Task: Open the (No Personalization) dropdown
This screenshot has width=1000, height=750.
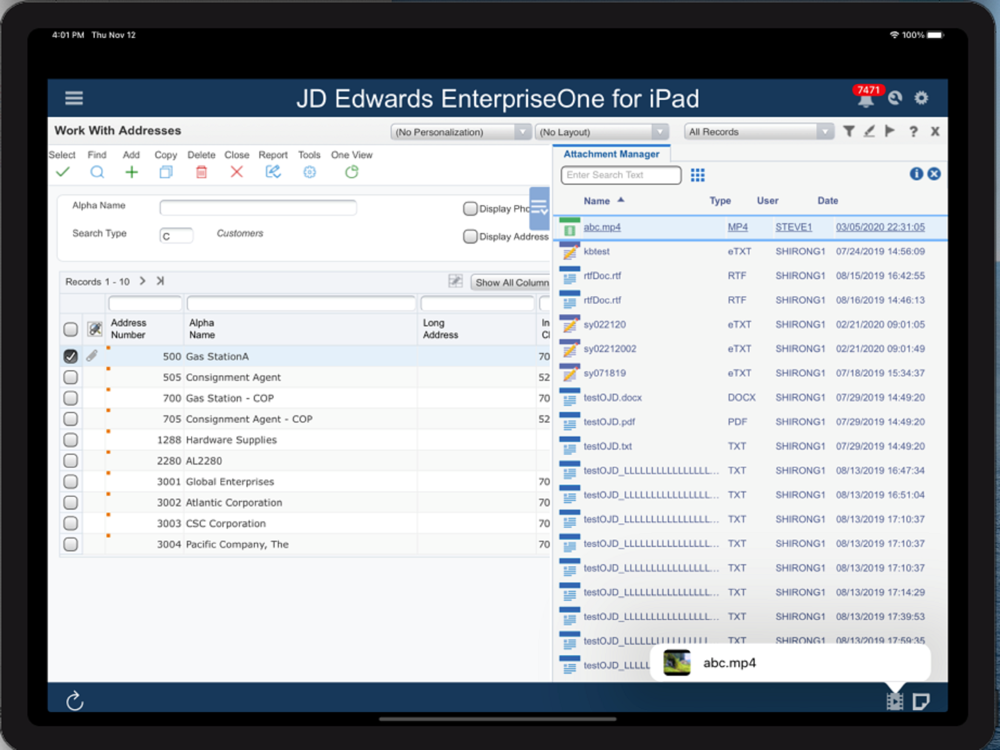Action: tap(461, 132)
